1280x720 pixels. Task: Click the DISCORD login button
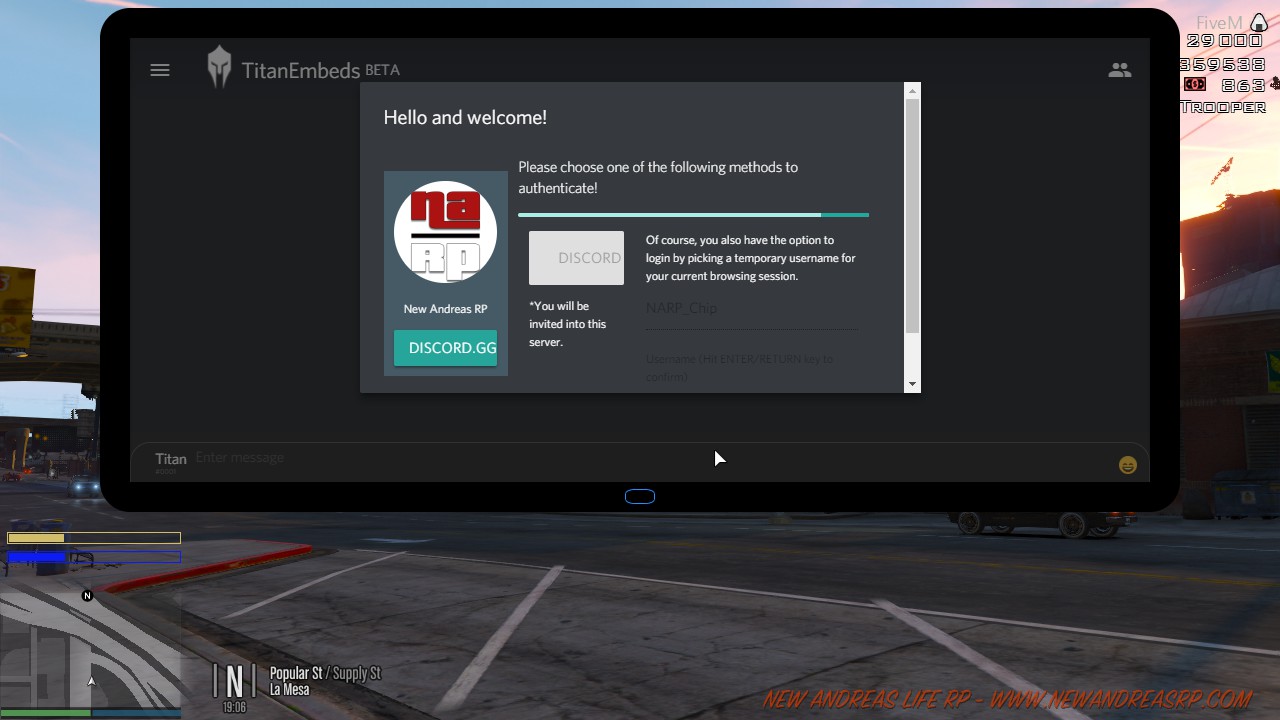coord(576,258)
